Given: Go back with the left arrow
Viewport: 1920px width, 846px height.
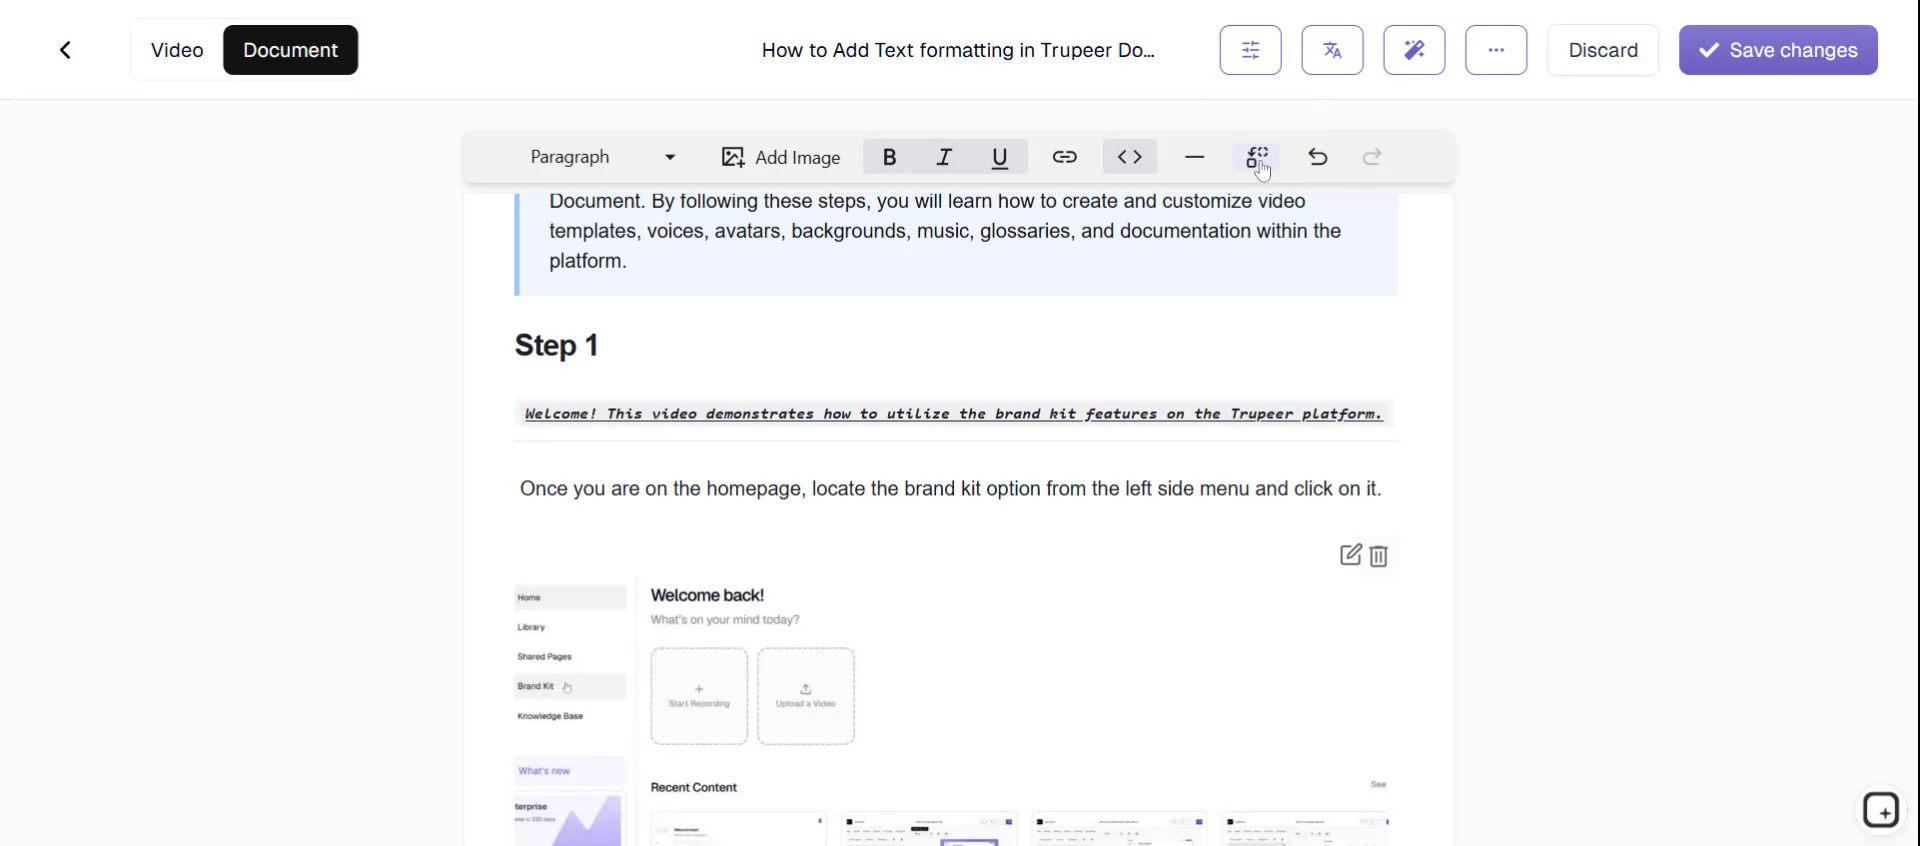Looking at the screenshot, I should point(65,50).
